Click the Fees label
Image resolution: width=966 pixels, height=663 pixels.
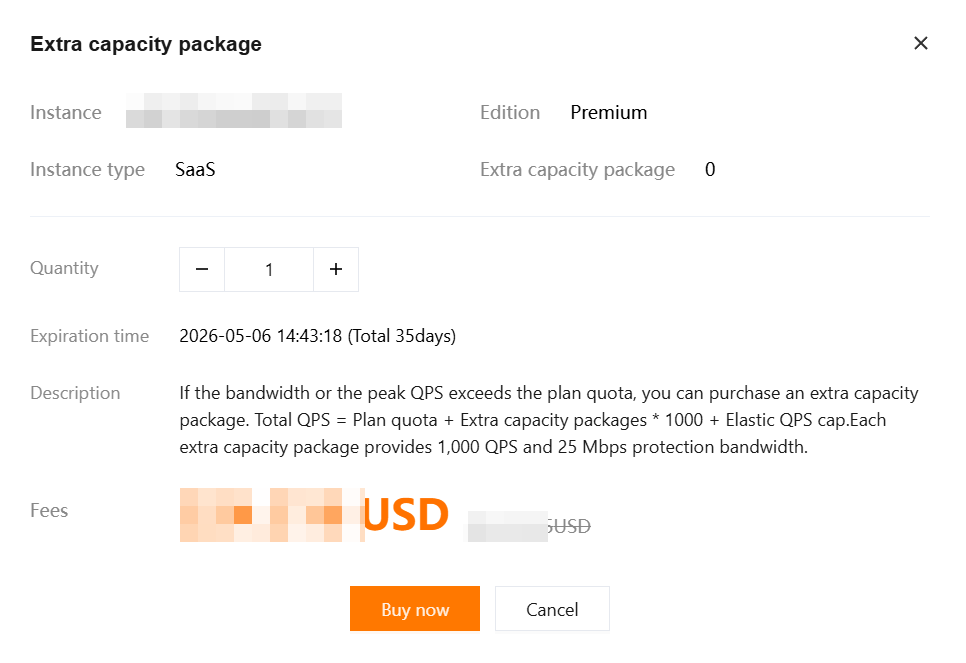(49, 510)
